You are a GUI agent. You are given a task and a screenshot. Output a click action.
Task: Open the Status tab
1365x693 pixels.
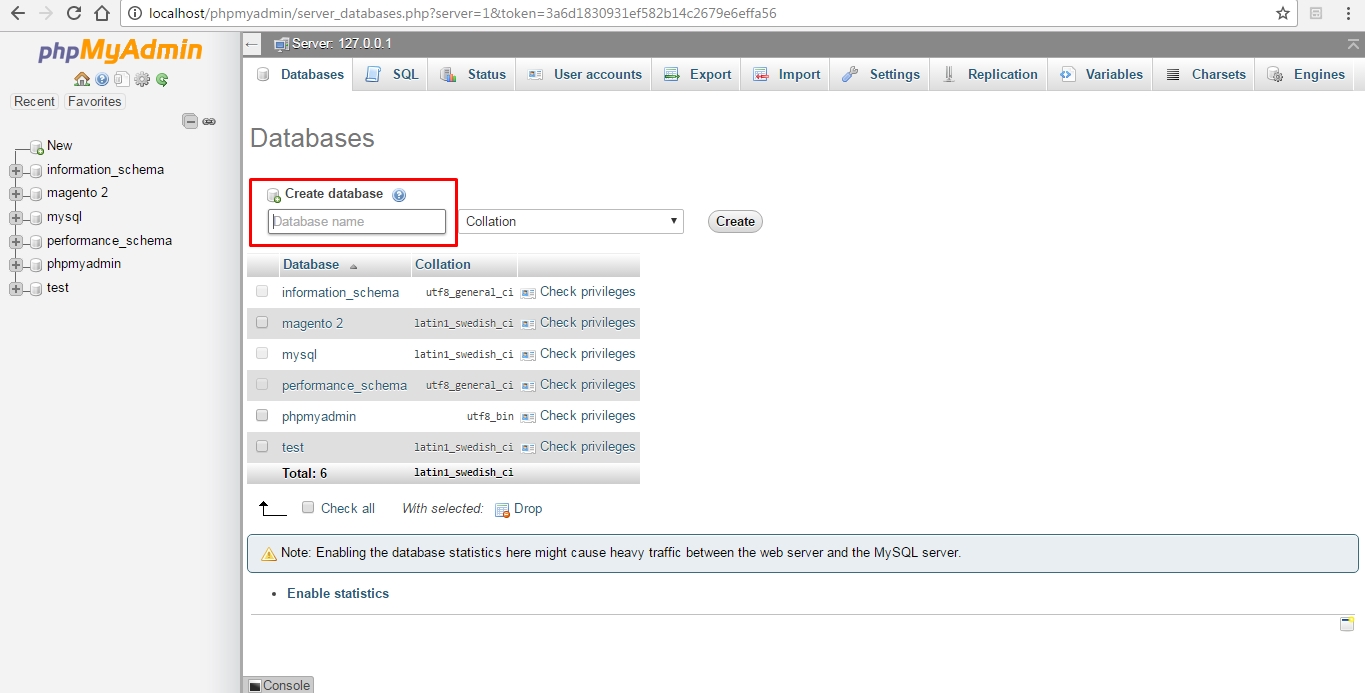click(x=473, y=74)
